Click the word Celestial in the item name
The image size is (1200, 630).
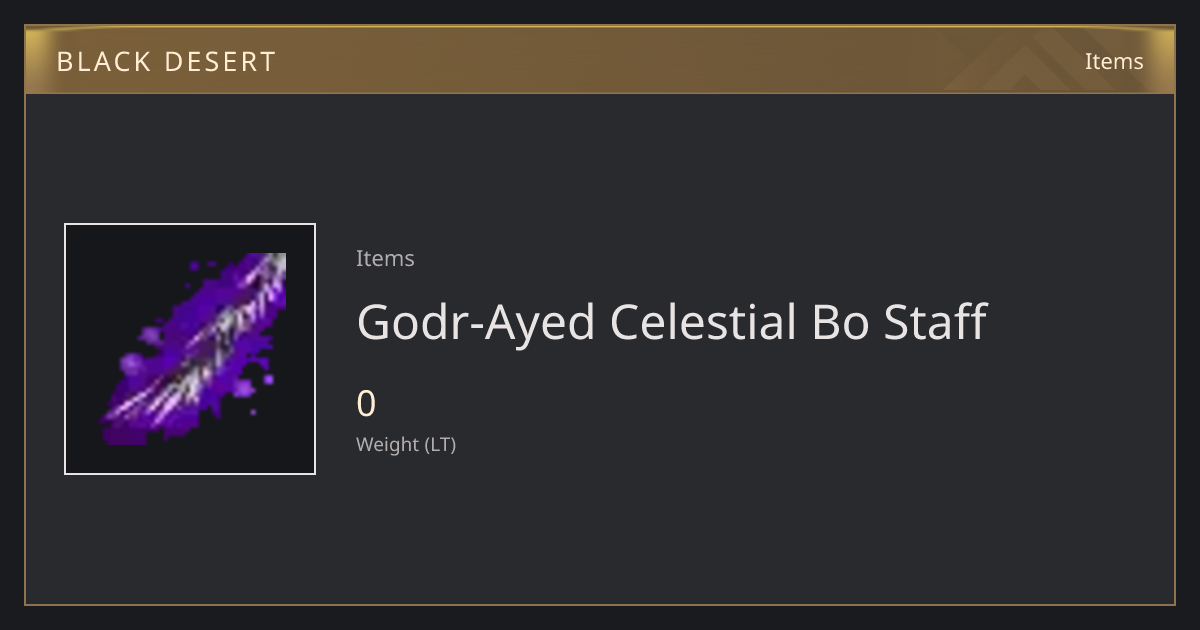[x=703, y=322]
